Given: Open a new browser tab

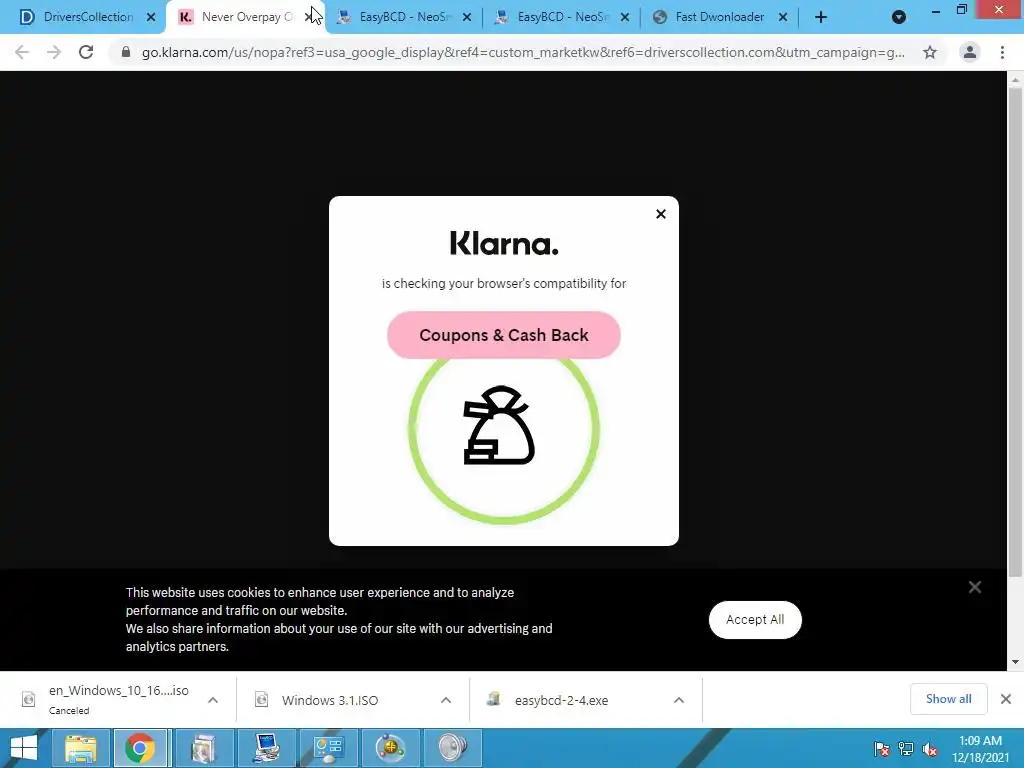Looking at the screenshot, I should [x=821, y=18].
